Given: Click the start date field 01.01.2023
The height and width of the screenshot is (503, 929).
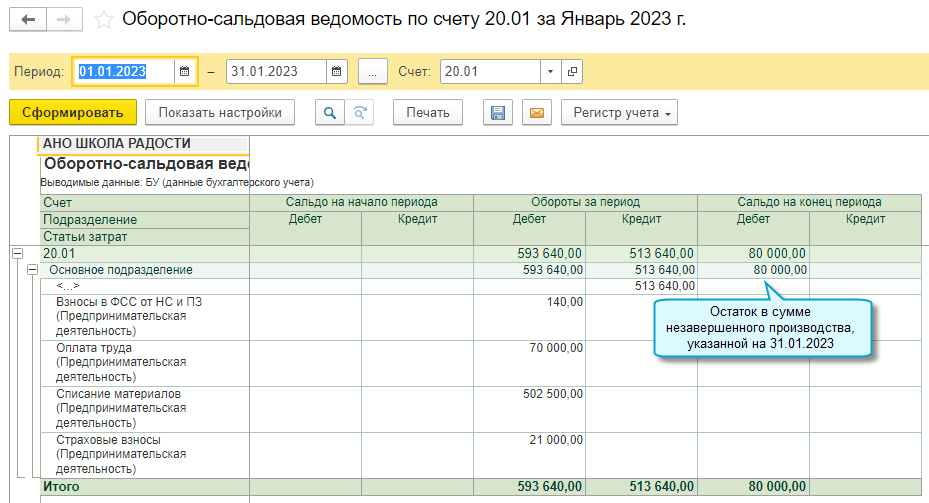Looking at the screenshot, I should (x=124, y=72).
